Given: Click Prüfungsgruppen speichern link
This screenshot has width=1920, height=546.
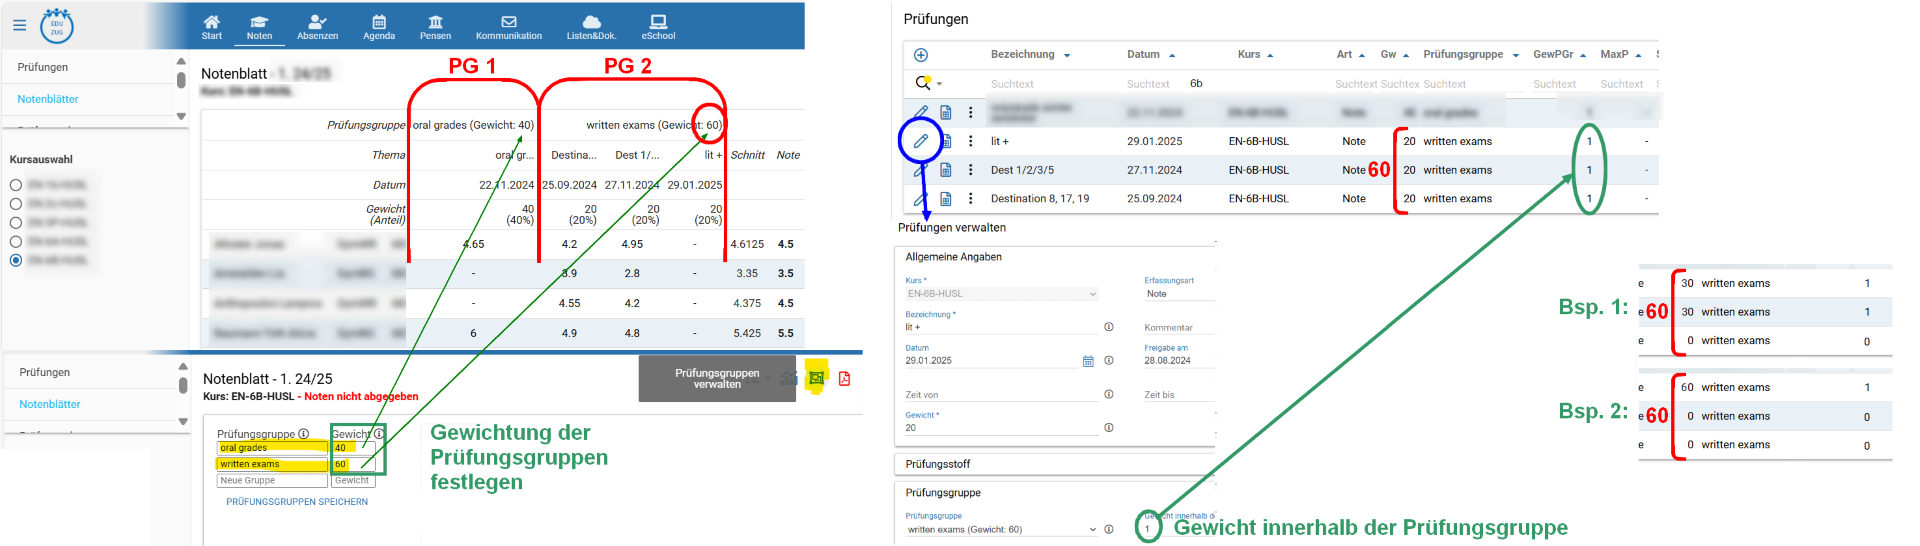Looking at the screenshot, I should point(297,502).
